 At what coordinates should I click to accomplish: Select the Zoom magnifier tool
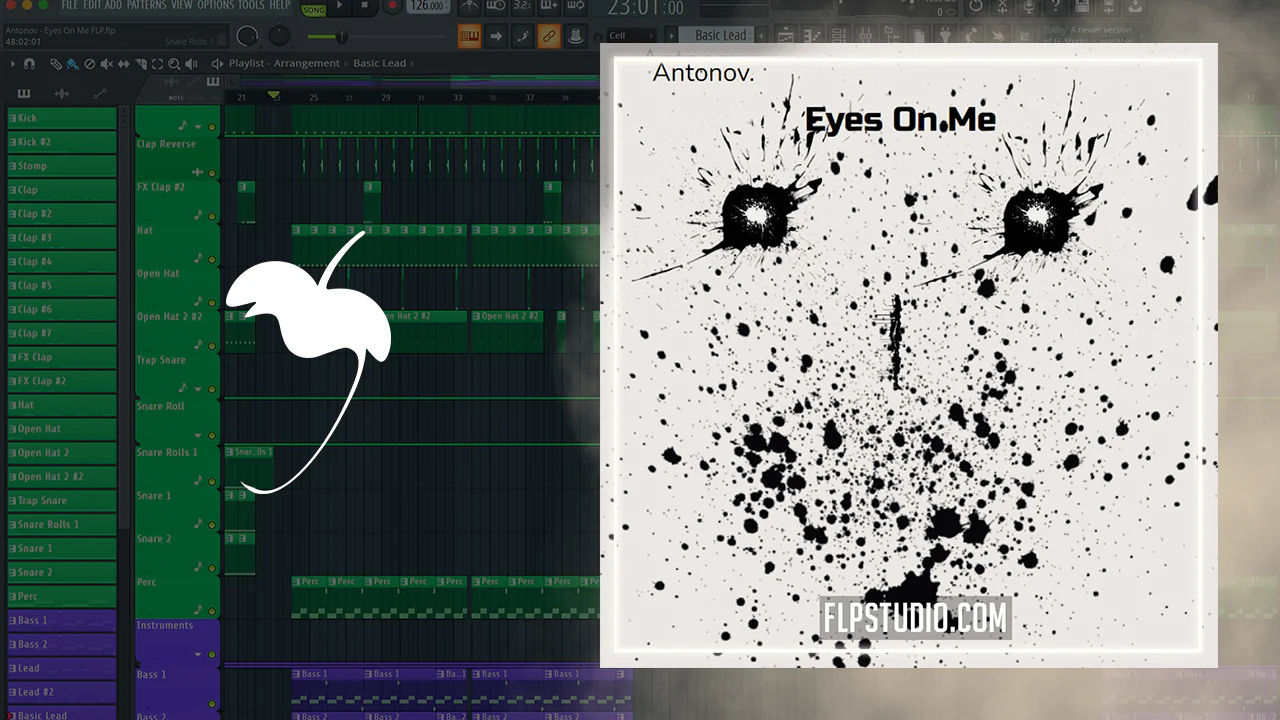173,63
